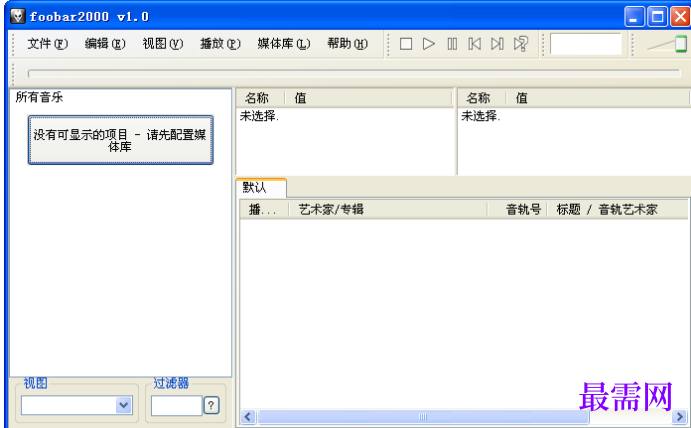Screen dimensions: 691x428
Task: Click 未选择. text in the right properties panel
Action: coord(480,116)
